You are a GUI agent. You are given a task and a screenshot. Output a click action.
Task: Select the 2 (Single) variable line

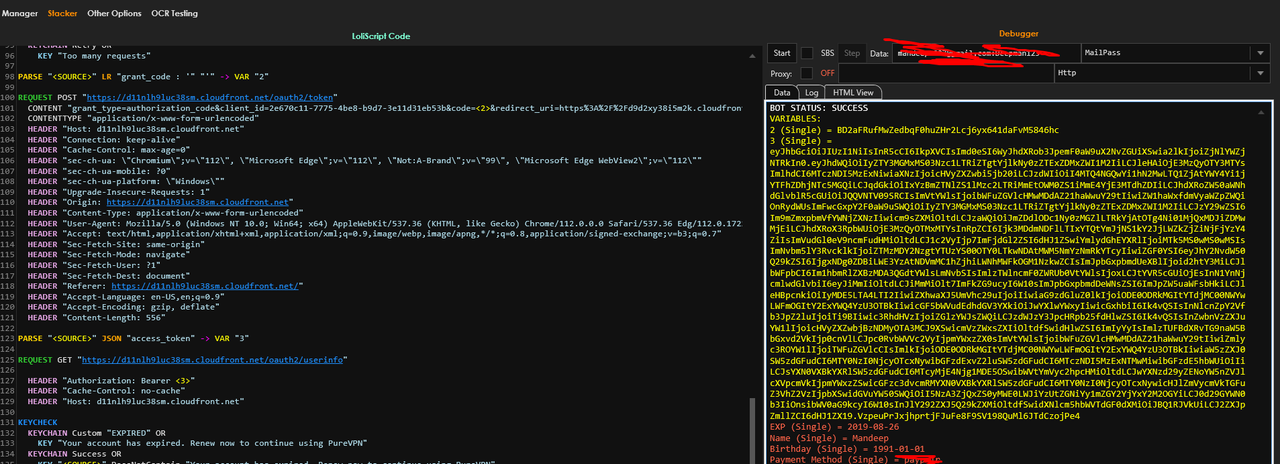[x=914, y=128]
